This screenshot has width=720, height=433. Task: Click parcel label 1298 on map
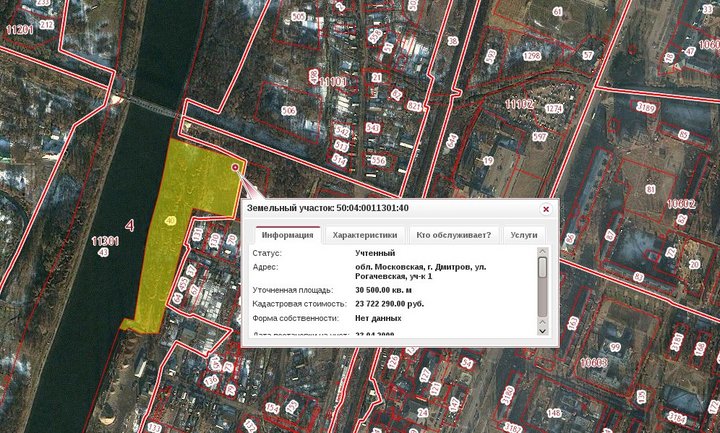pyautogui.click(x=531, y=56)
